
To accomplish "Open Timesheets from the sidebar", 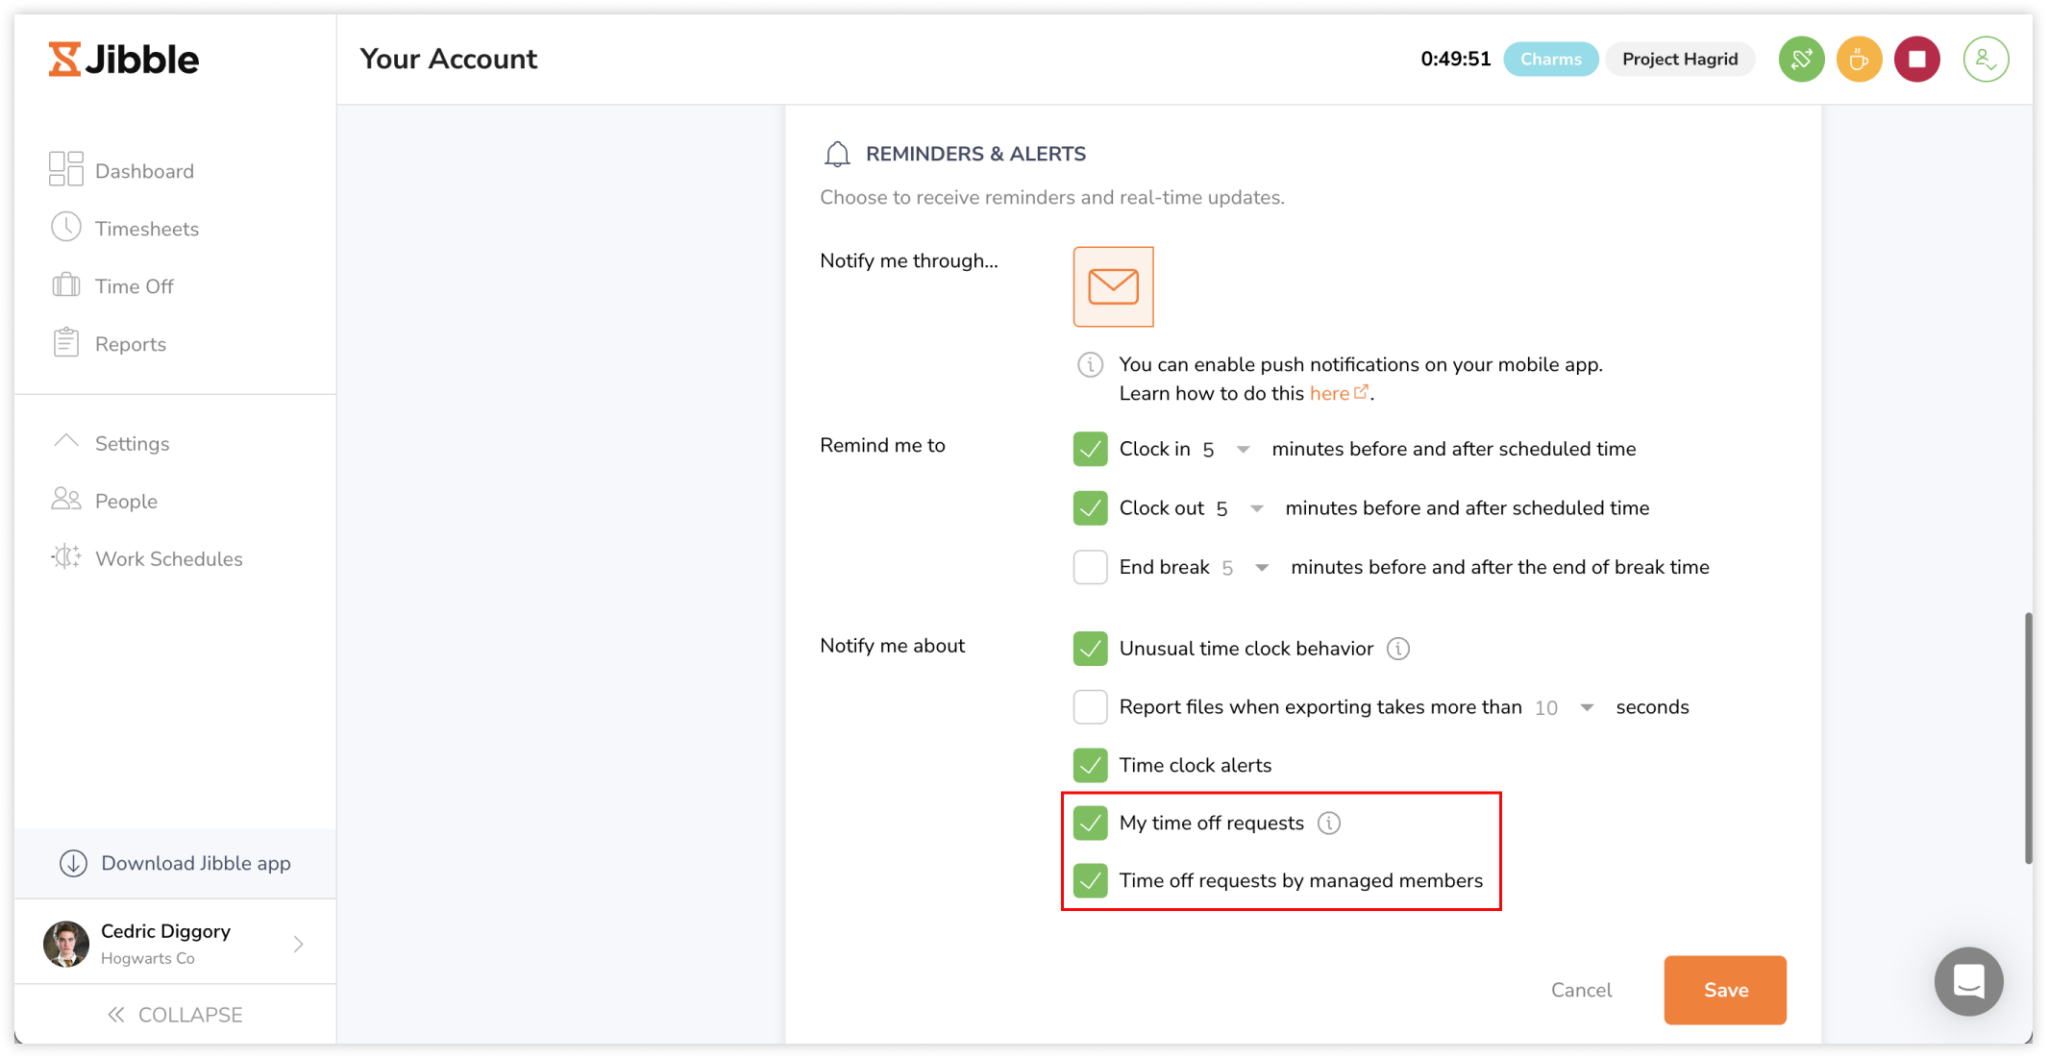I will pyautogui.click(x=147, y=228).
